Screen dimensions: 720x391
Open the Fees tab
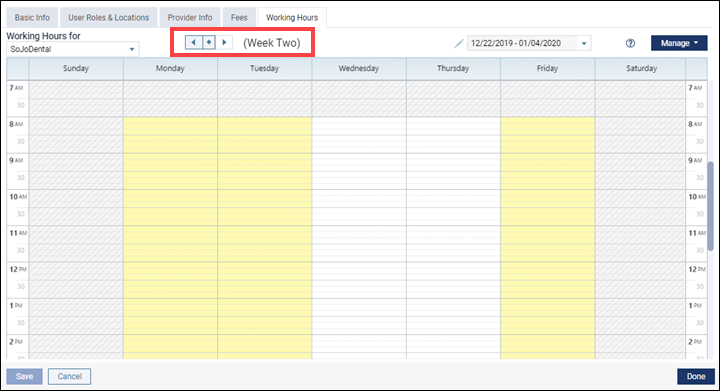(239, 17)
